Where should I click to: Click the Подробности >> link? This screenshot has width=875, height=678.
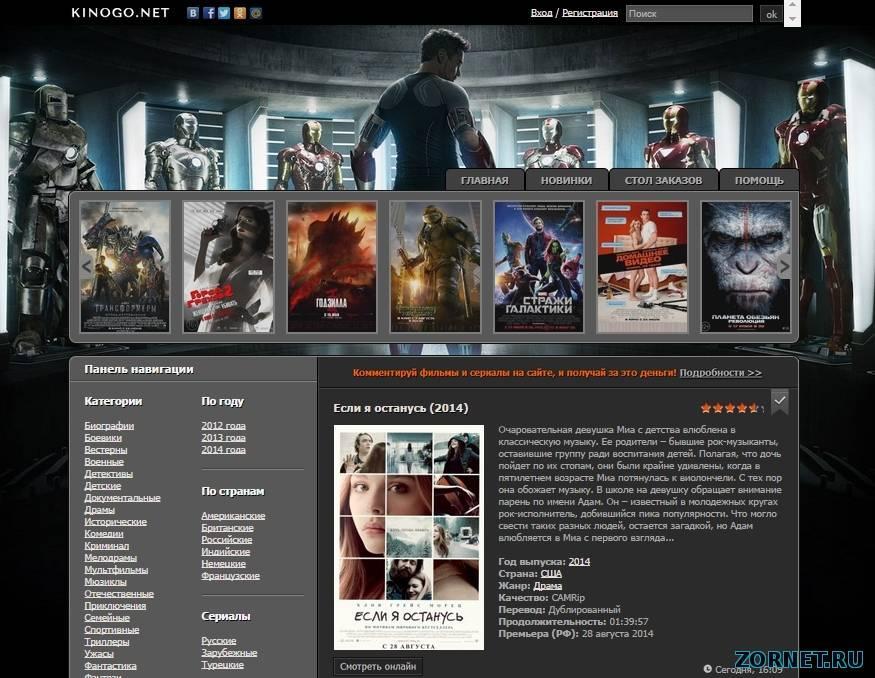(720, 373)
